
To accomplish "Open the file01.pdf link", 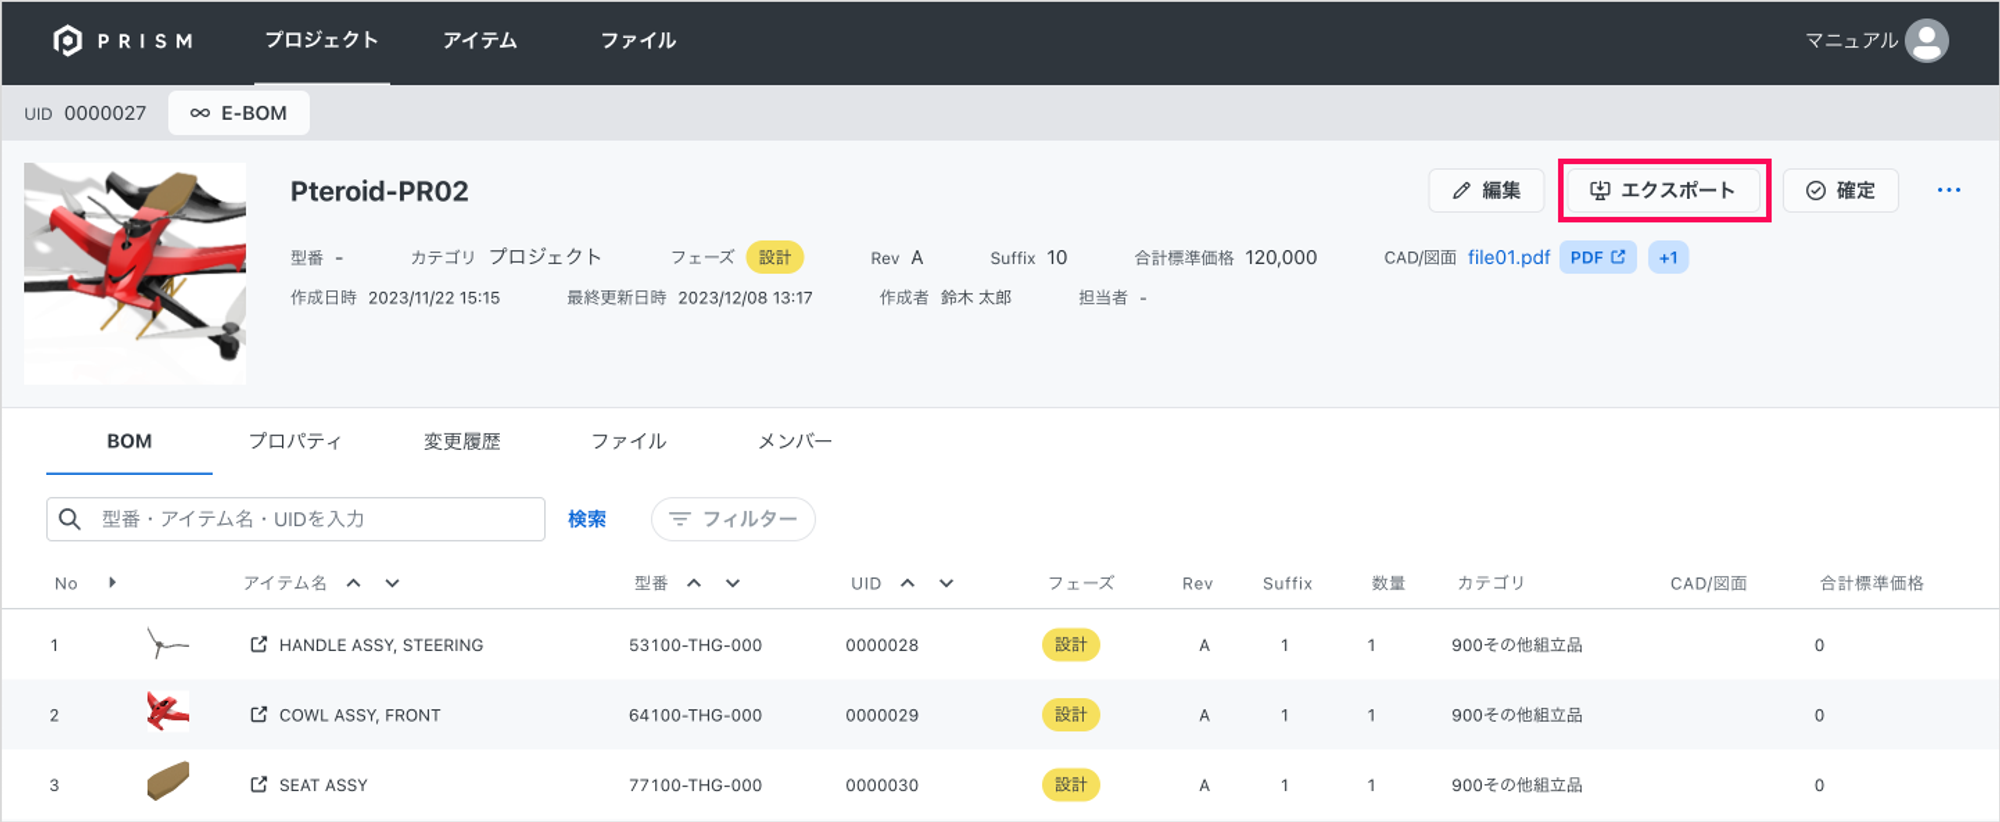I will click(1508, 258).
